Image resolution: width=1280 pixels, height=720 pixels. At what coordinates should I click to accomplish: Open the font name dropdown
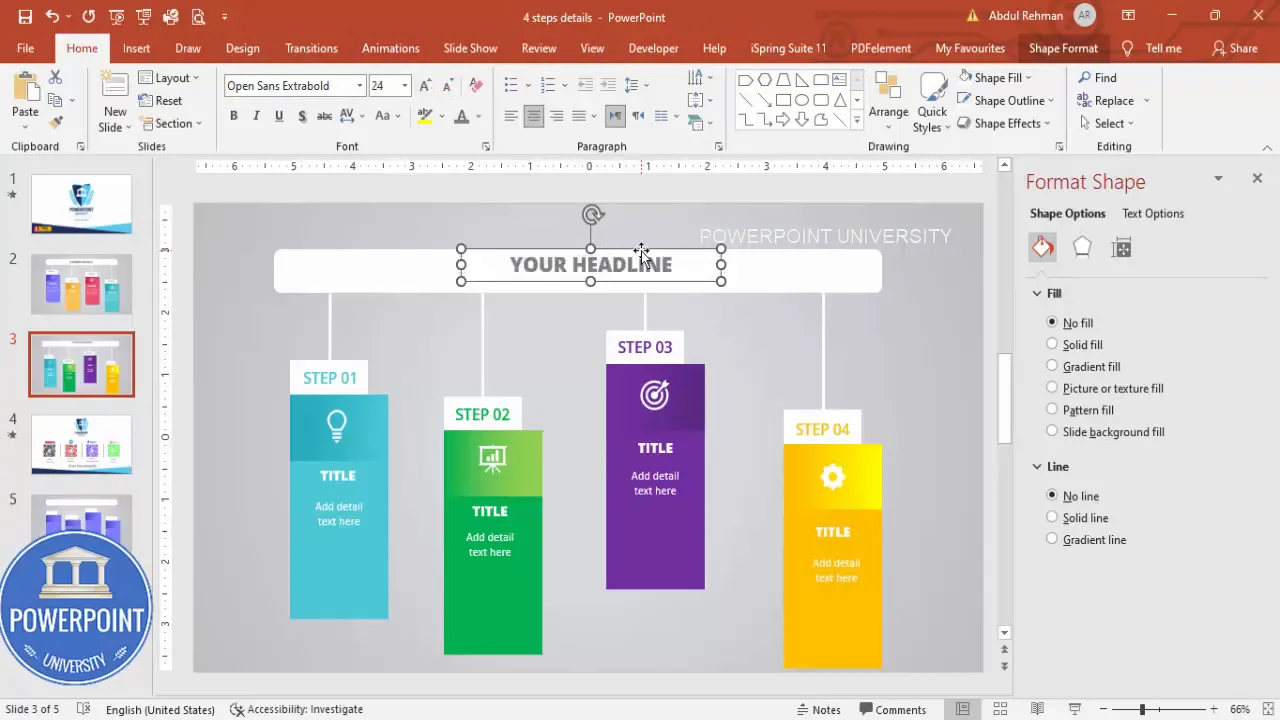pos(359,86)
